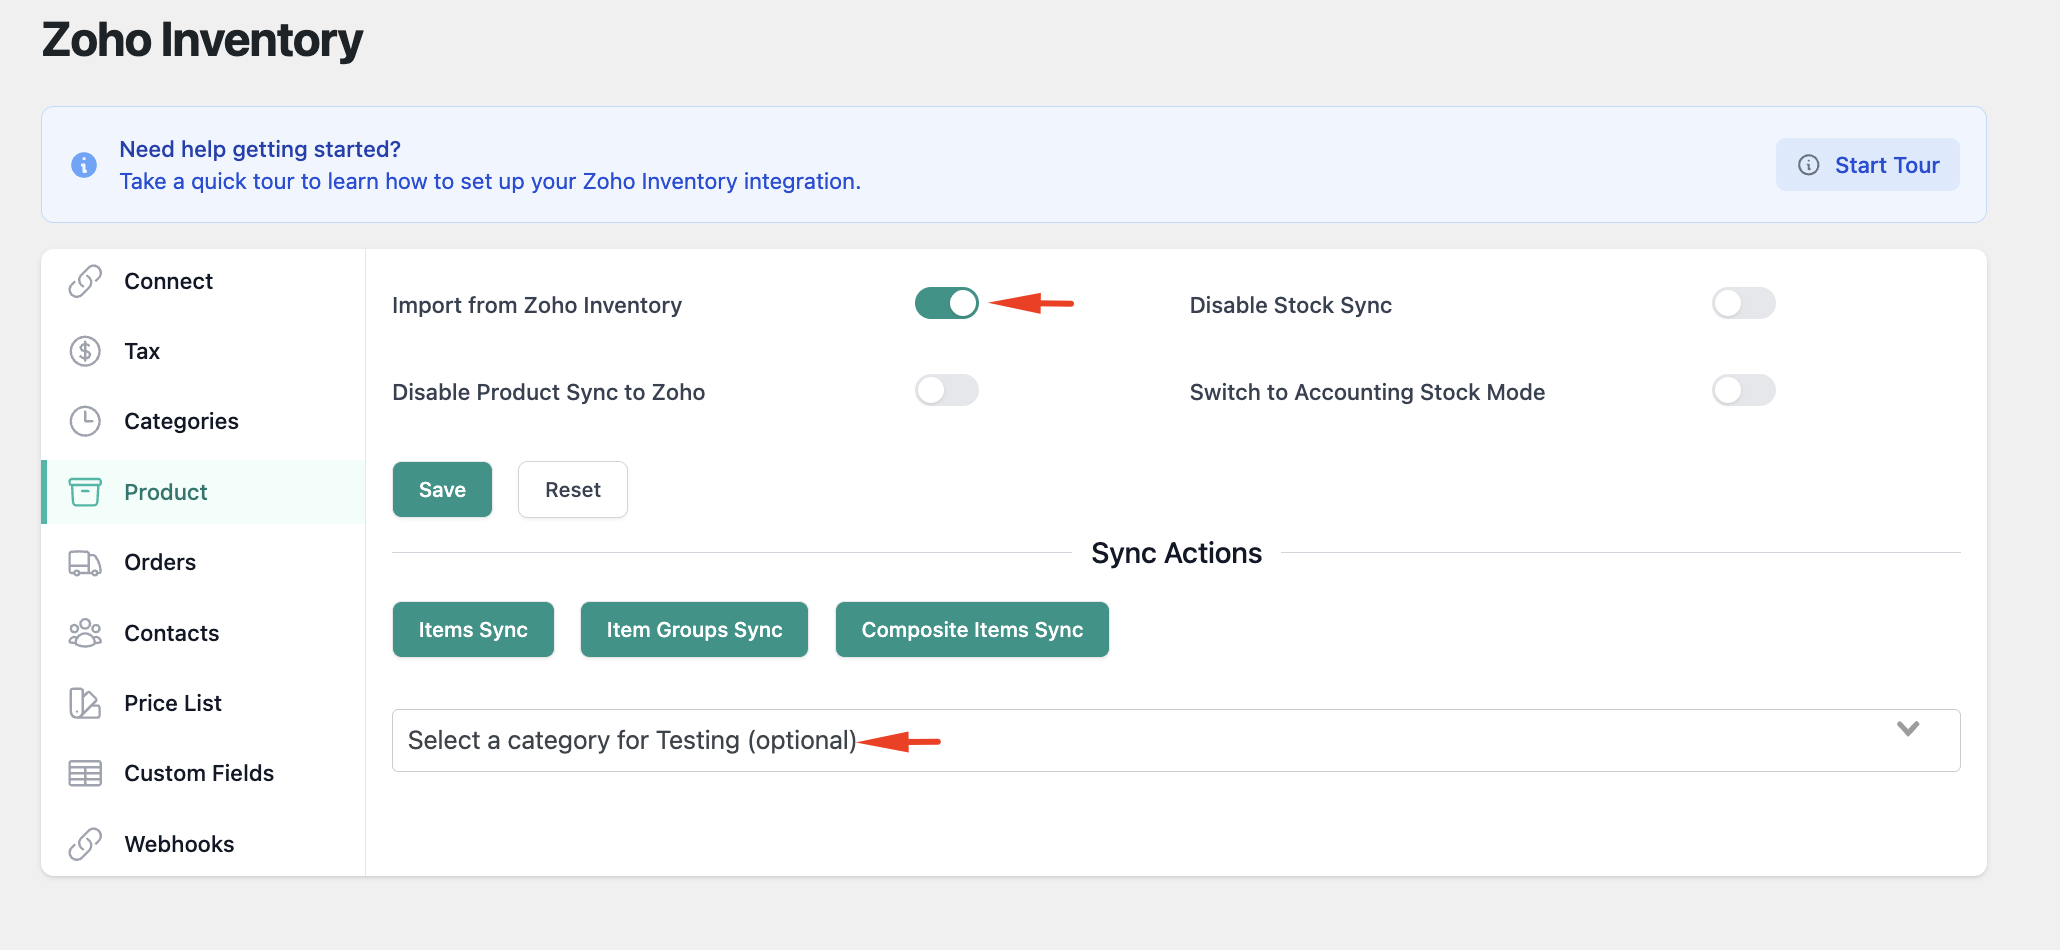The height and width of the screenshot is (950, 2060).
Task: Click the Contacts people icon
Action: 85,633
